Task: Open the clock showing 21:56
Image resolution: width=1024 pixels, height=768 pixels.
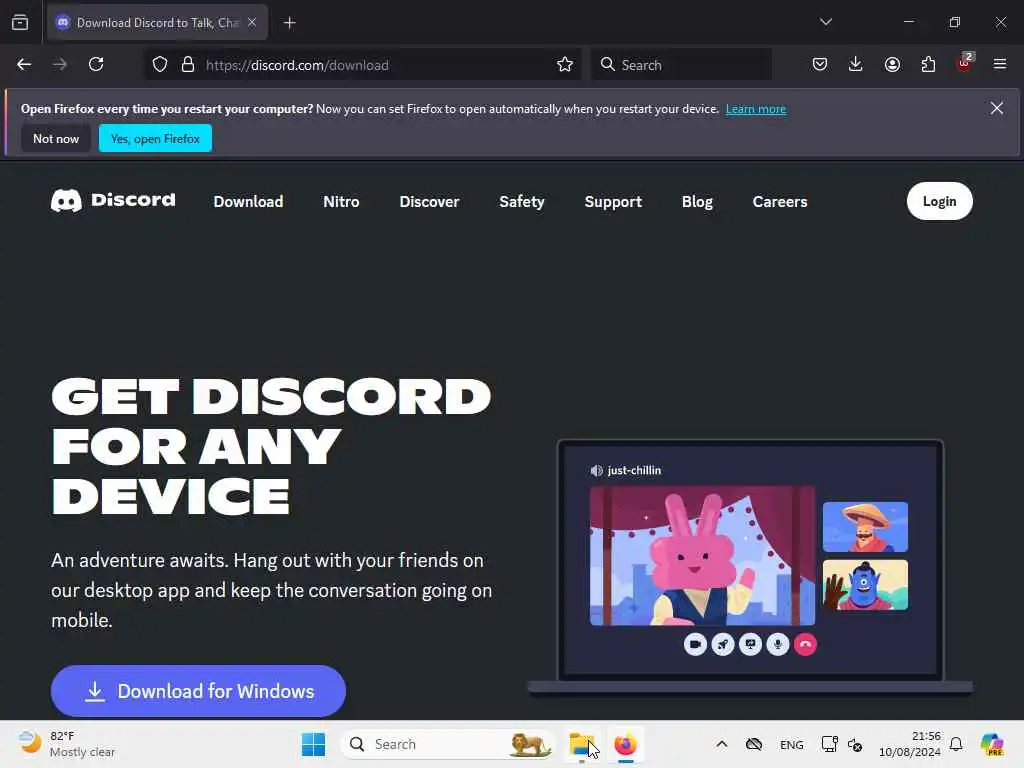Action: (910, 744)
